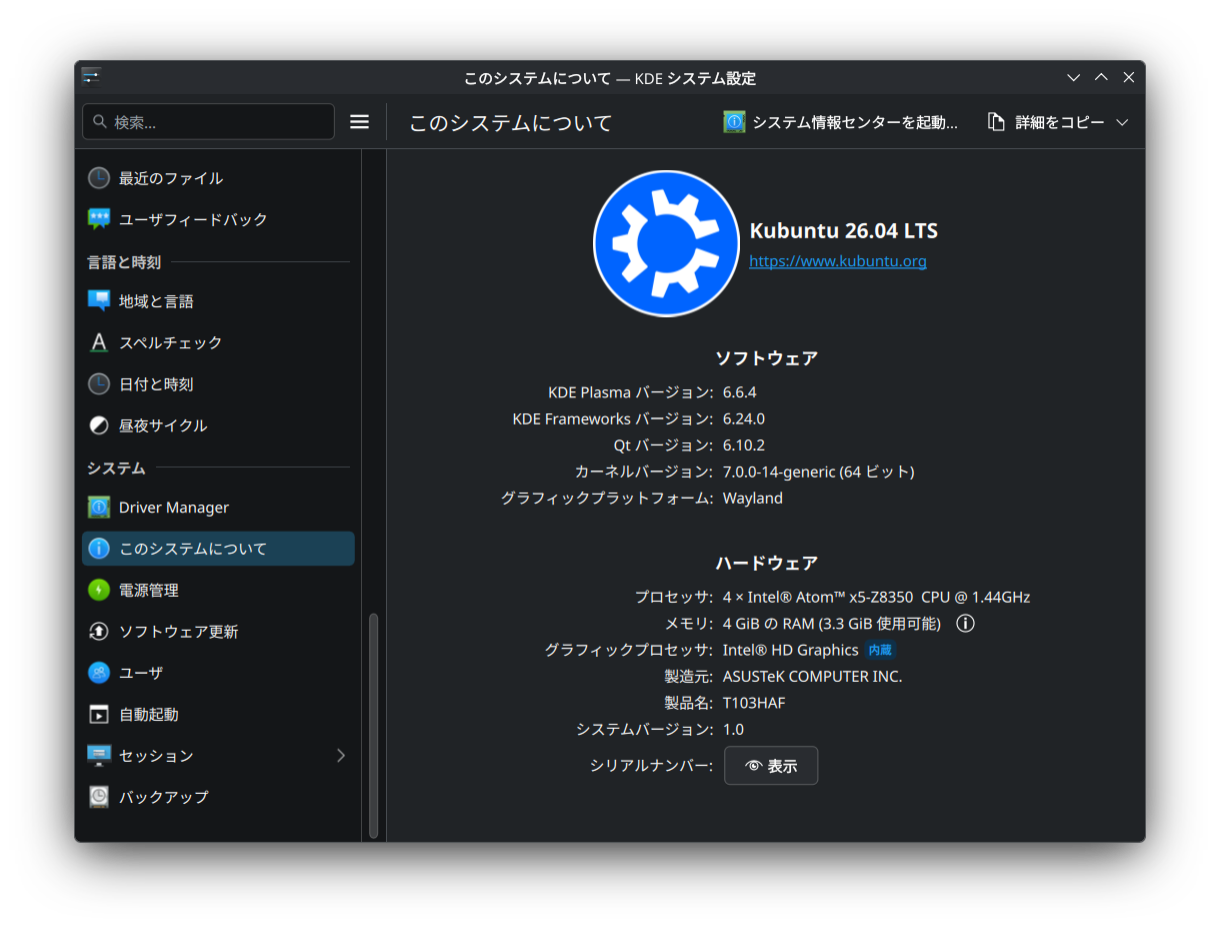Viewport: 1220px width, 930px height.
Task: Open ソフトウェア更新 page
Action: coord(218,632)
